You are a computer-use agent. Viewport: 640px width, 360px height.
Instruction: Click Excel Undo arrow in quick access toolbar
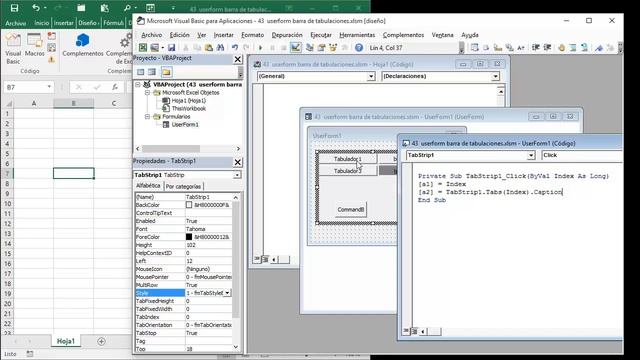36,8
